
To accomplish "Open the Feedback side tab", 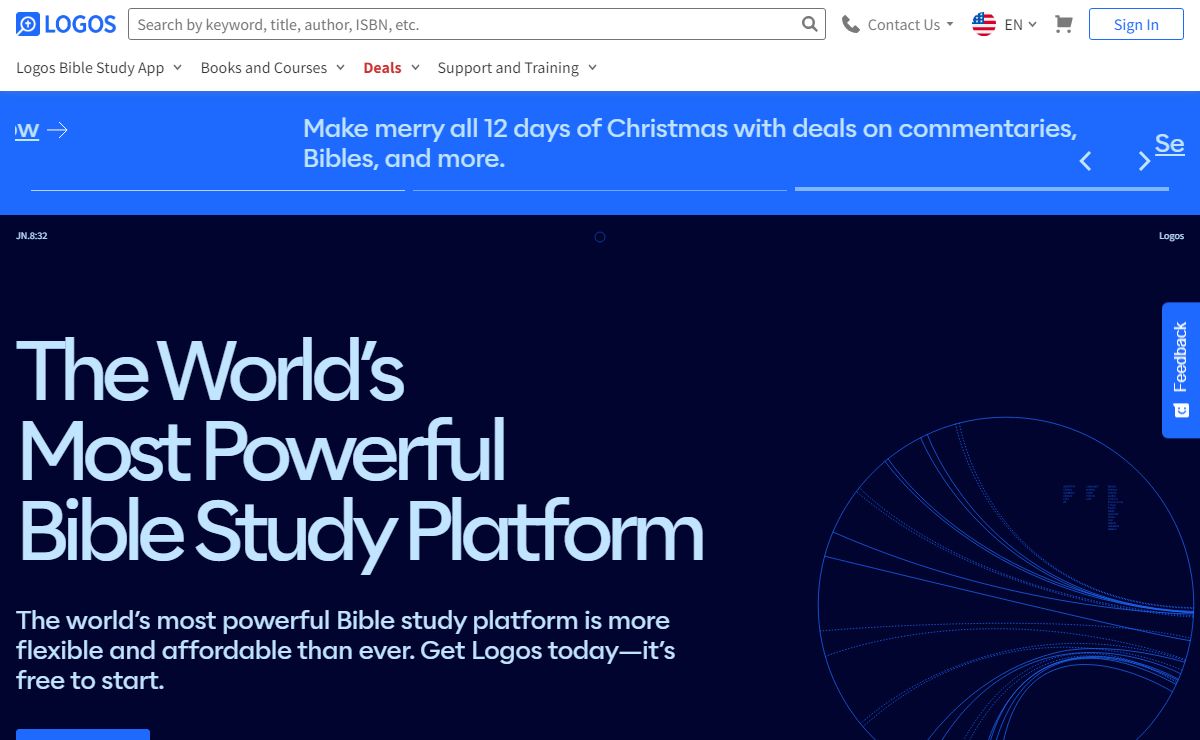I will (x=1181, y=370).
